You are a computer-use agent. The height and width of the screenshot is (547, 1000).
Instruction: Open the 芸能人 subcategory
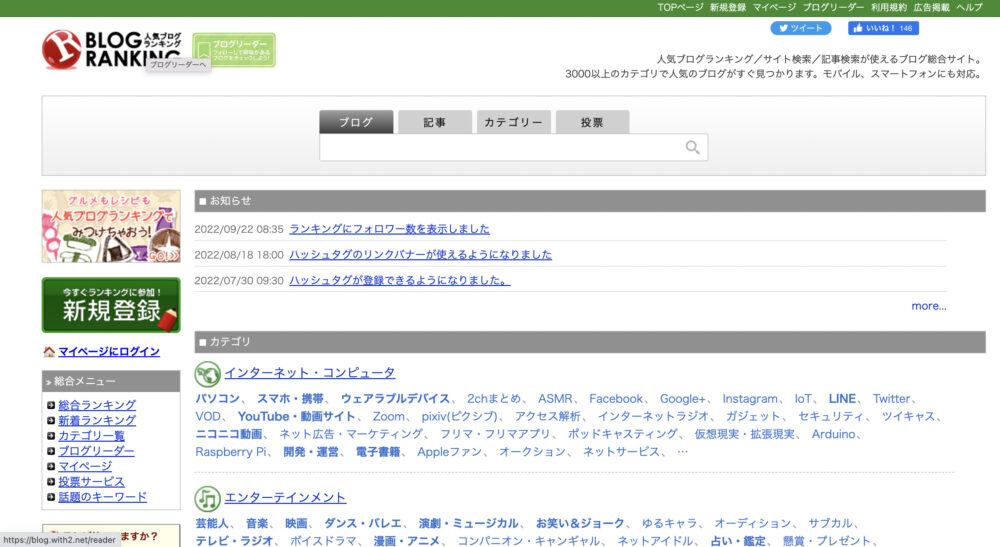point(212,523)
